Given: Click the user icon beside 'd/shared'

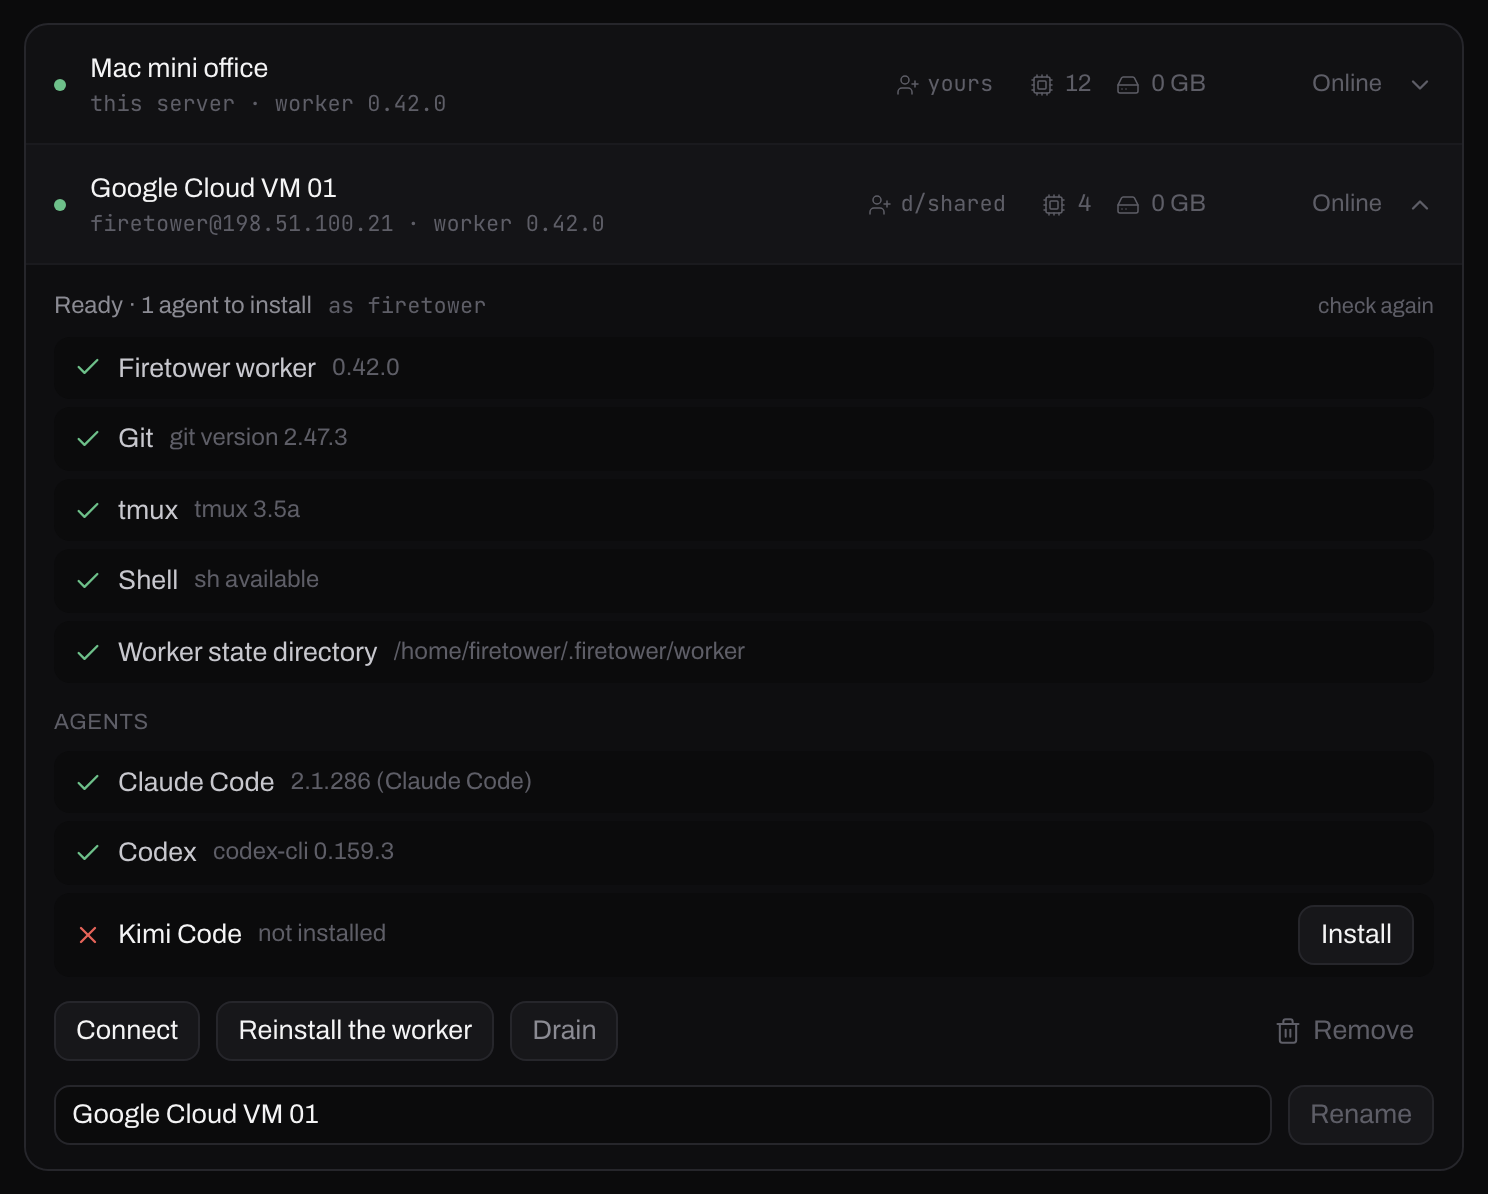Looking at the screenshot, I should [879, 205].
